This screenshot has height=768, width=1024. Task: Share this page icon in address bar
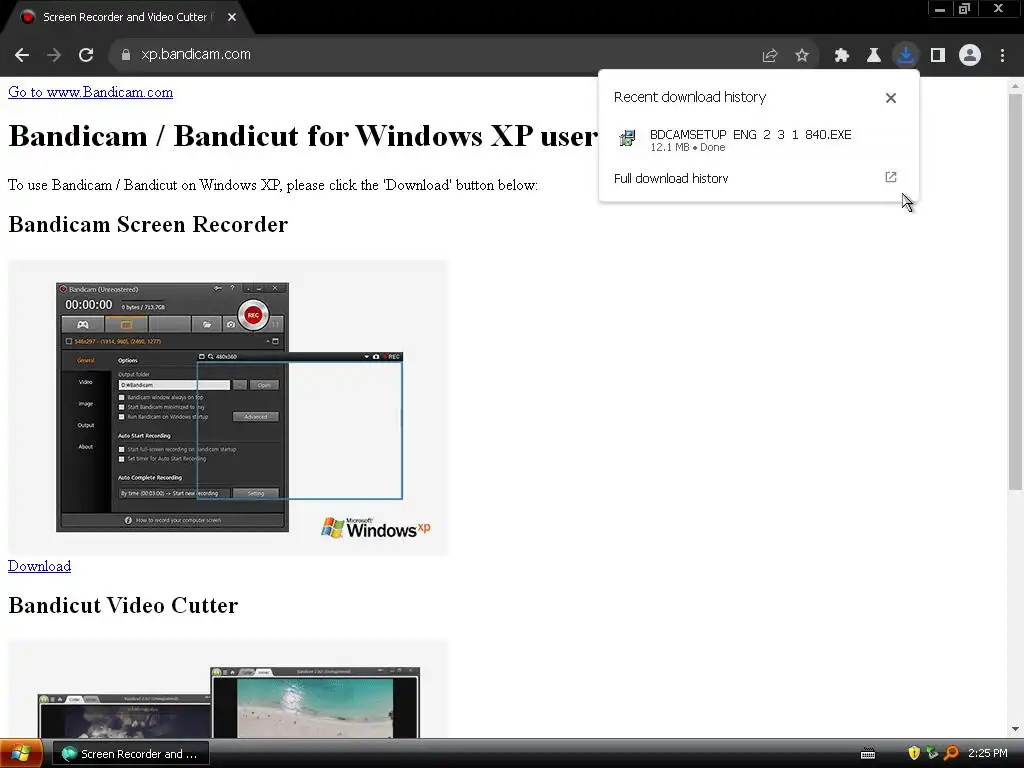pyautogui.click(x=770, y=56)
